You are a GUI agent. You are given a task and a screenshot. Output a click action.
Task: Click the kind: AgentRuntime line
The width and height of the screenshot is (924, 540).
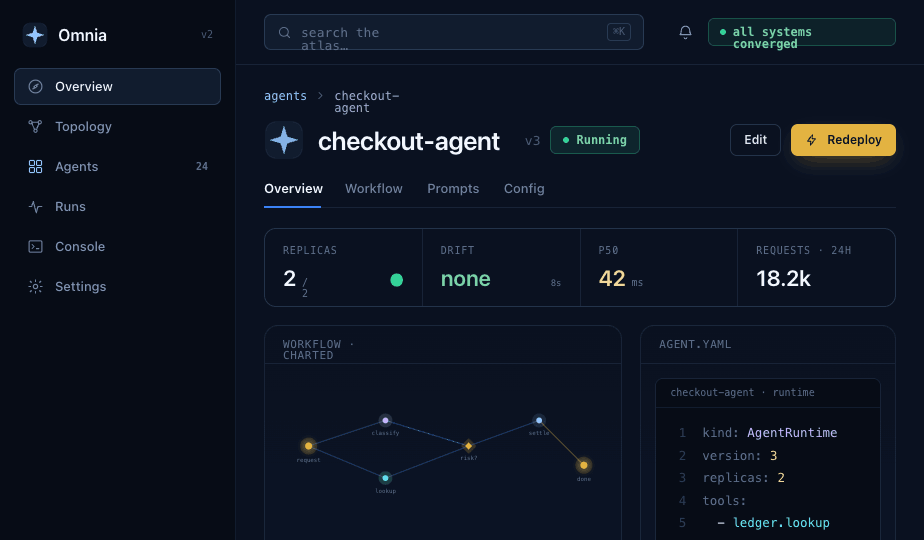(x=769, y=433)
